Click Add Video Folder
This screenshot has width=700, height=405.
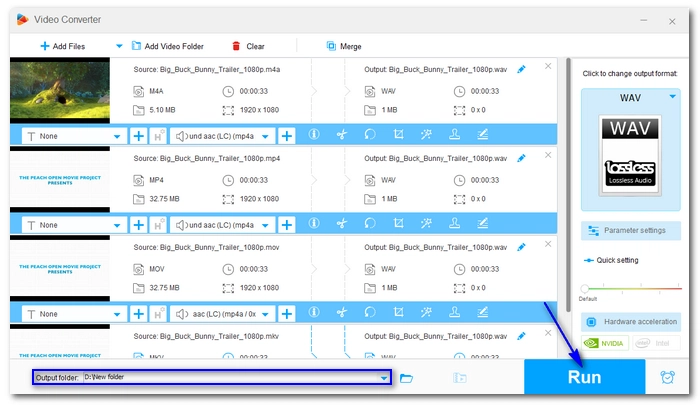(x=167, y=46)
